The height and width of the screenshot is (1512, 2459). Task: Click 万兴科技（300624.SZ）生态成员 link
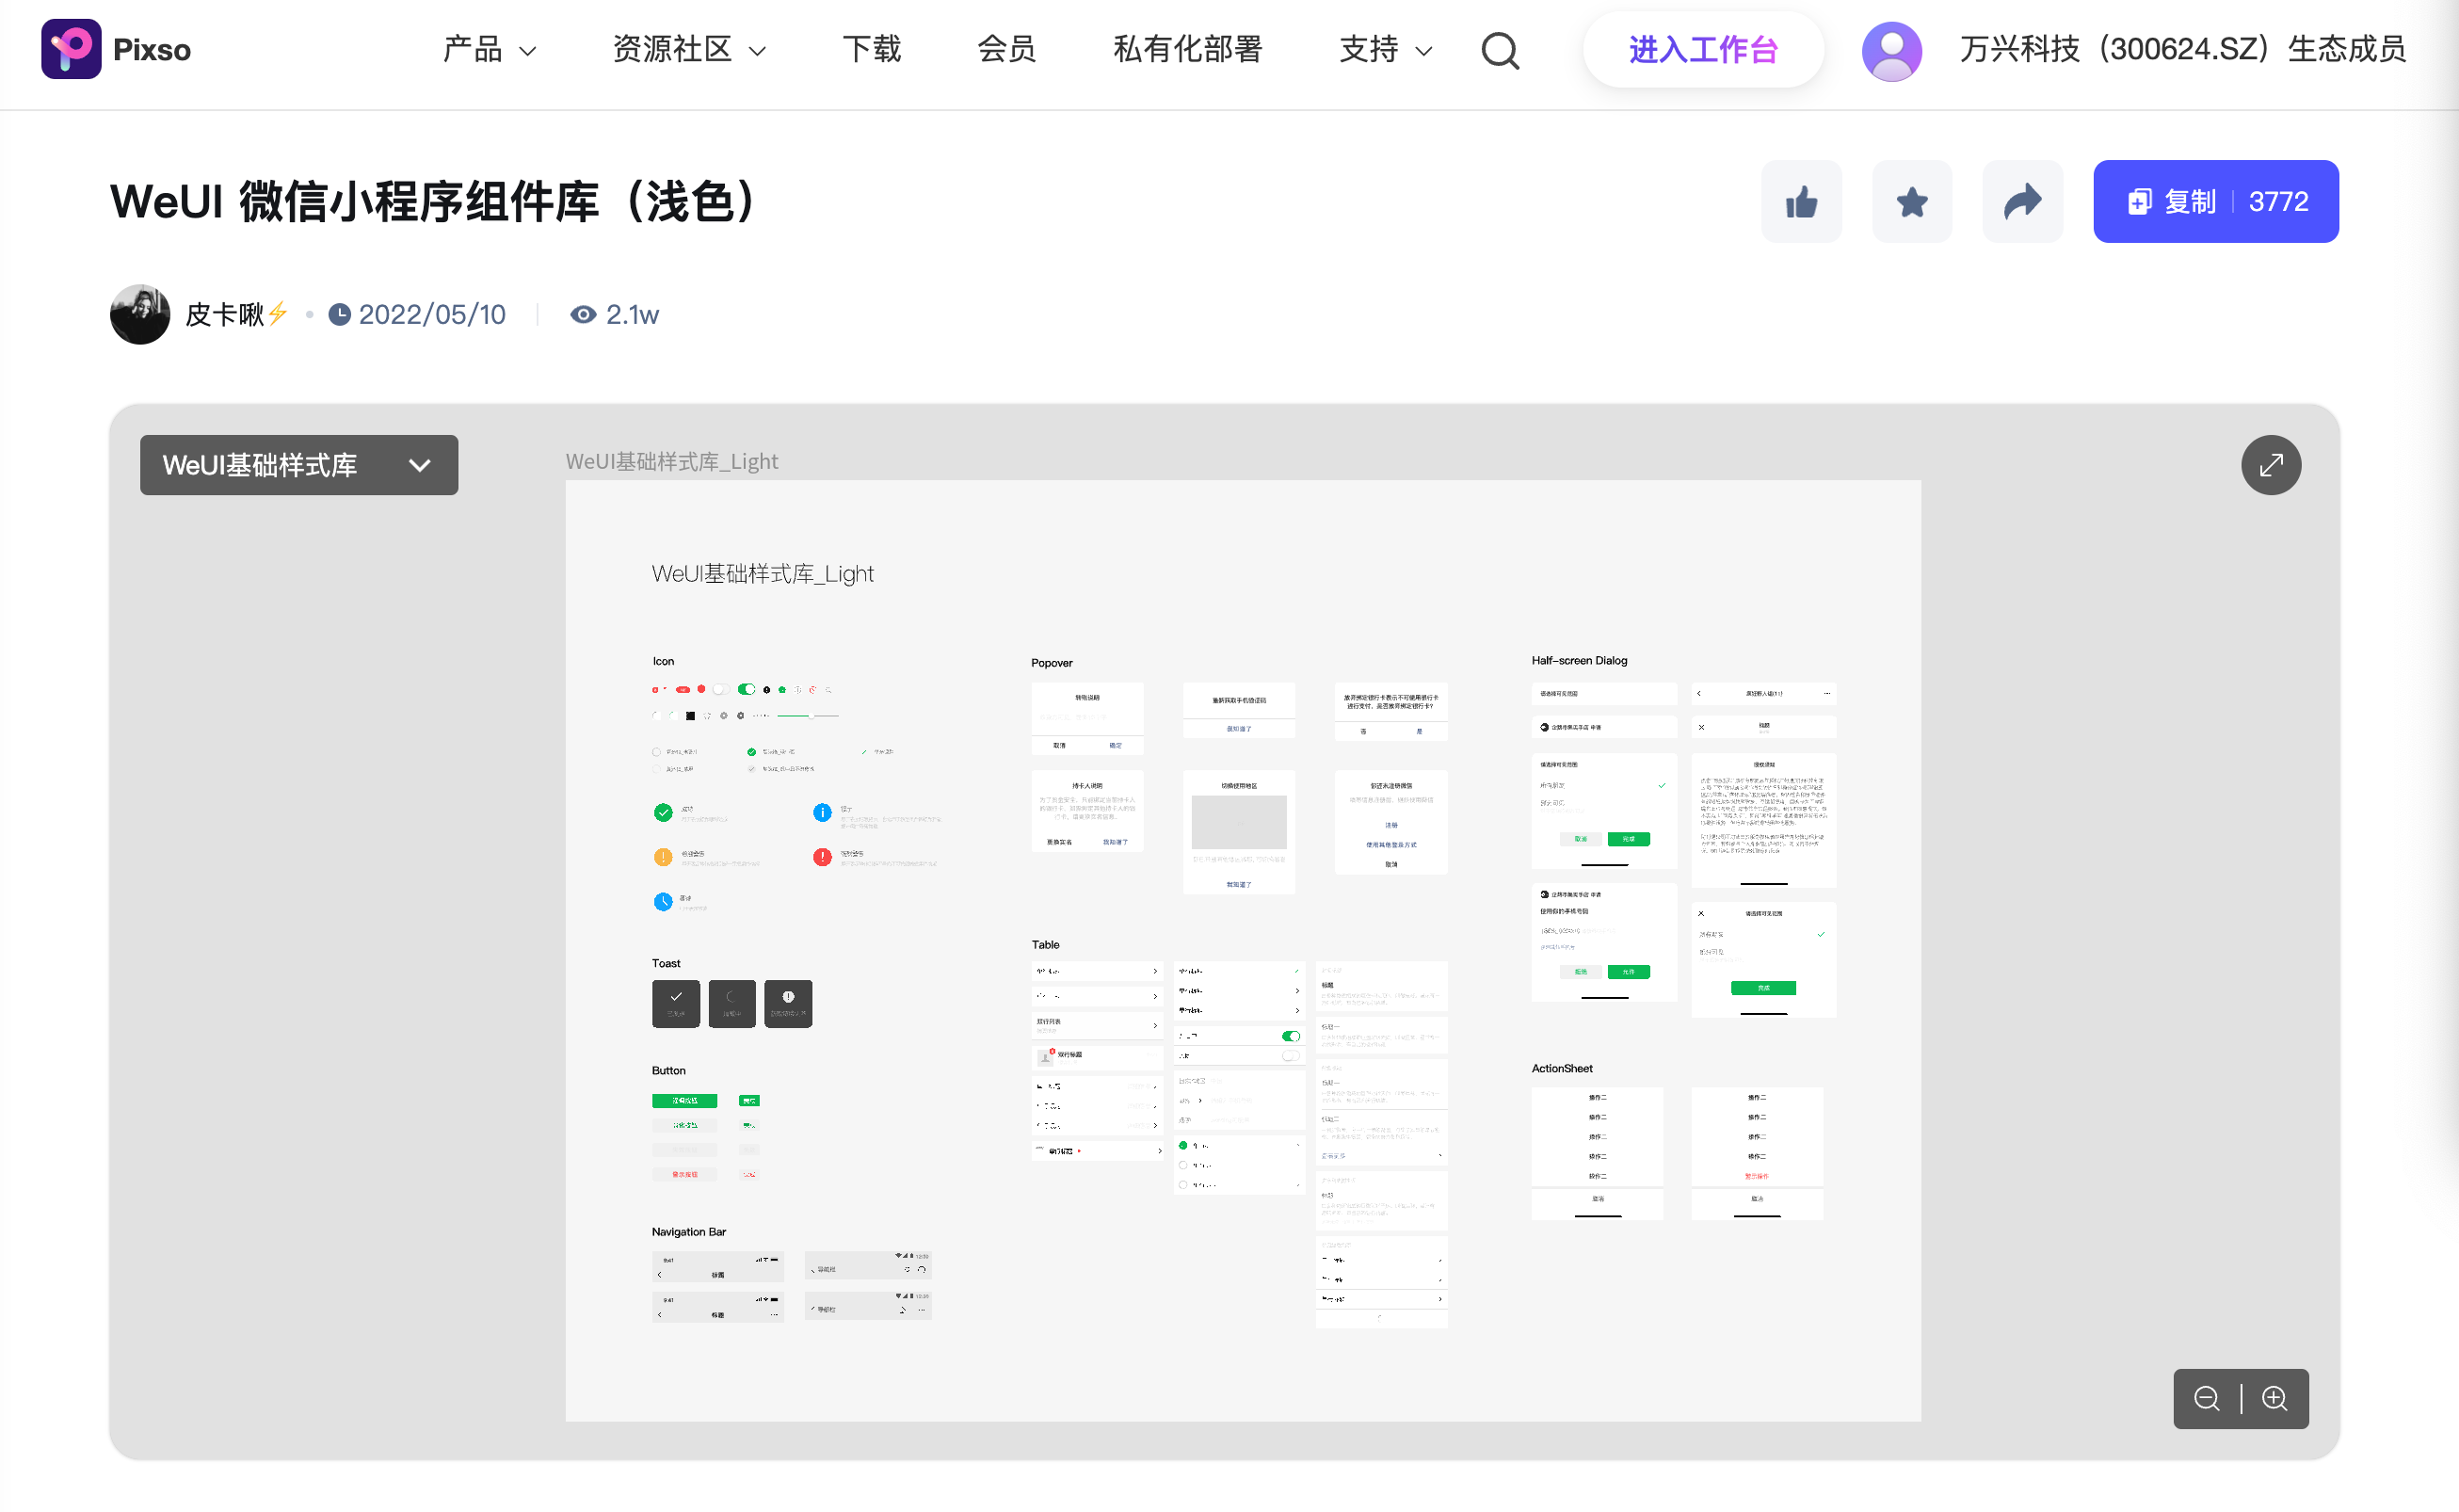click(x=2183, y=49)
